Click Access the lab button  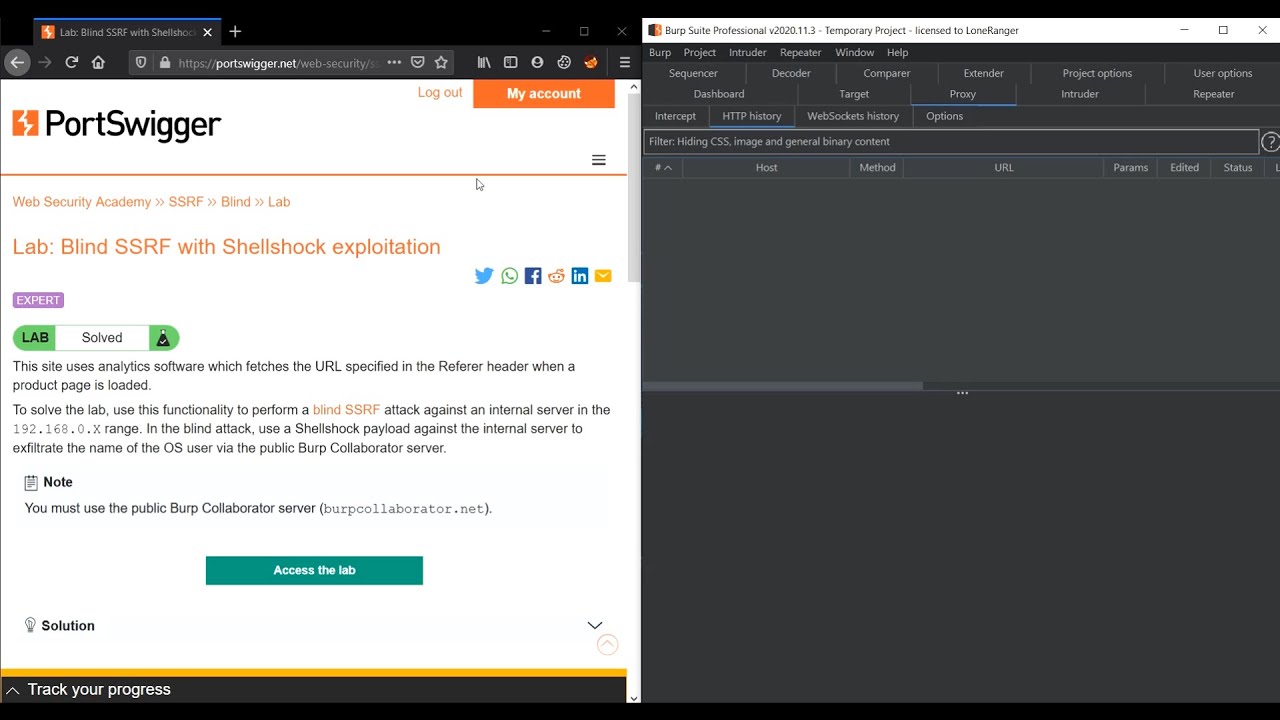tap(314, 570)
